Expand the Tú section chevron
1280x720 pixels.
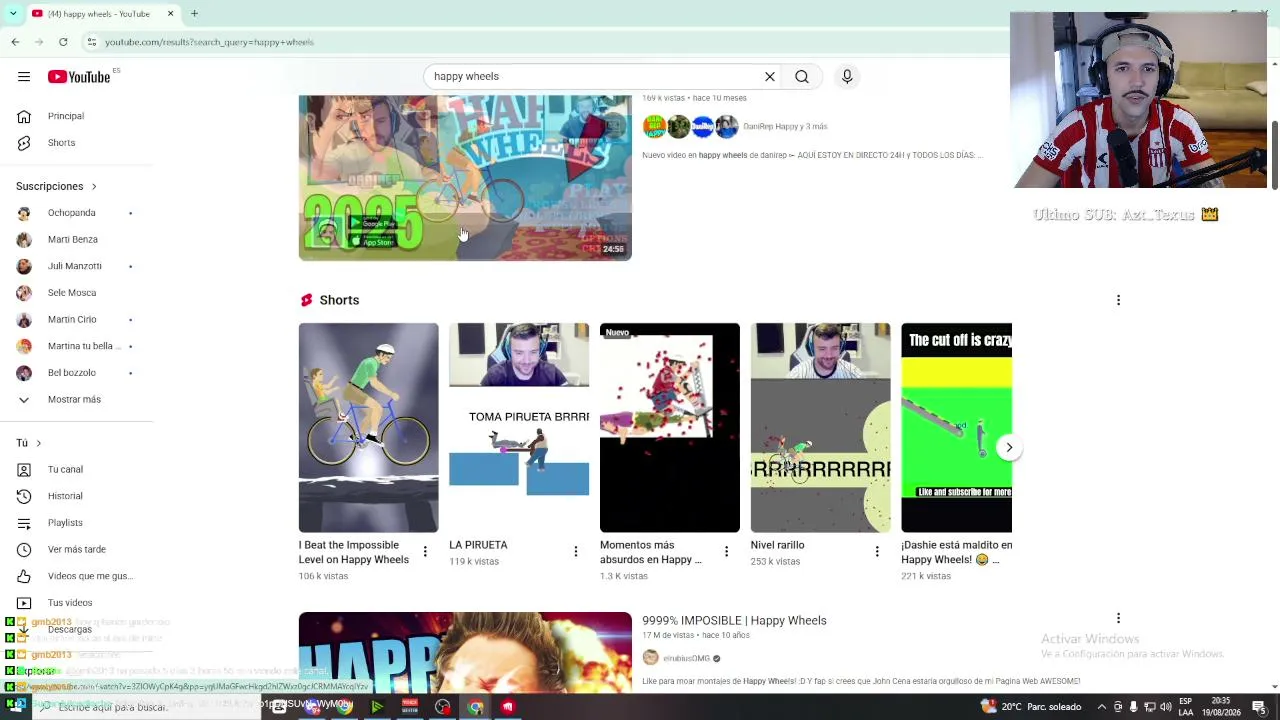click(x=38, y=443)
